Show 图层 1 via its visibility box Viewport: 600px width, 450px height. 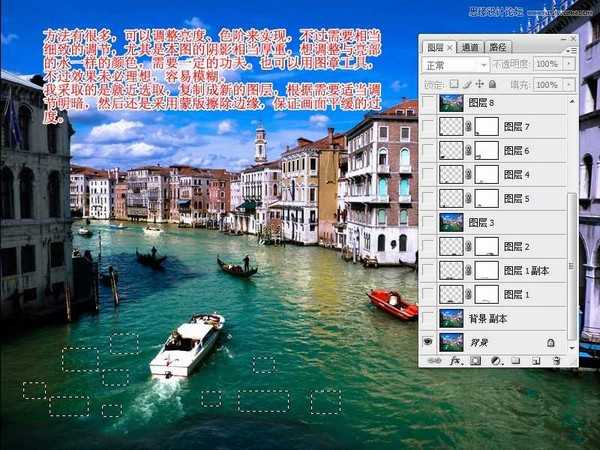428,295
